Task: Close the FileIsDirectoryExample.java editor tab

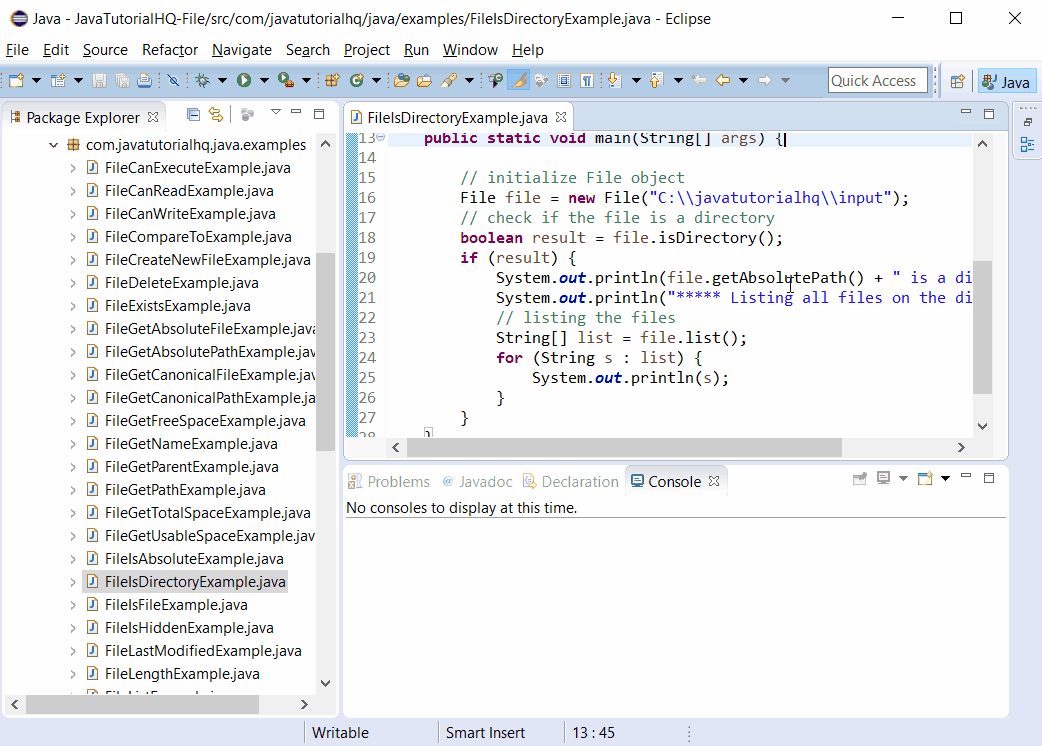Action: pyautogui.click(x=562, y=117)
